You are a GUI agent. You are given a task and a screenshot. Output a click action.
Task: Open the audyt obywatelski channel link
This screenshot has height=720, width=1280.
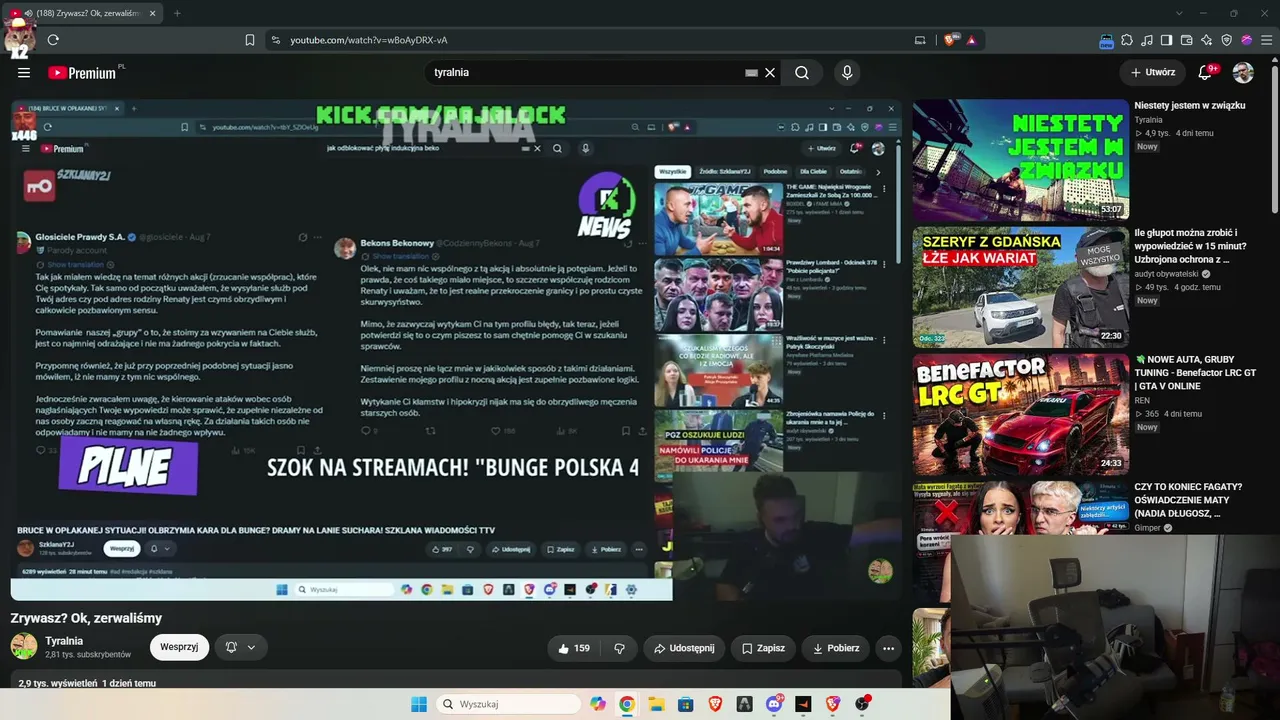(x=1166, y=274)
